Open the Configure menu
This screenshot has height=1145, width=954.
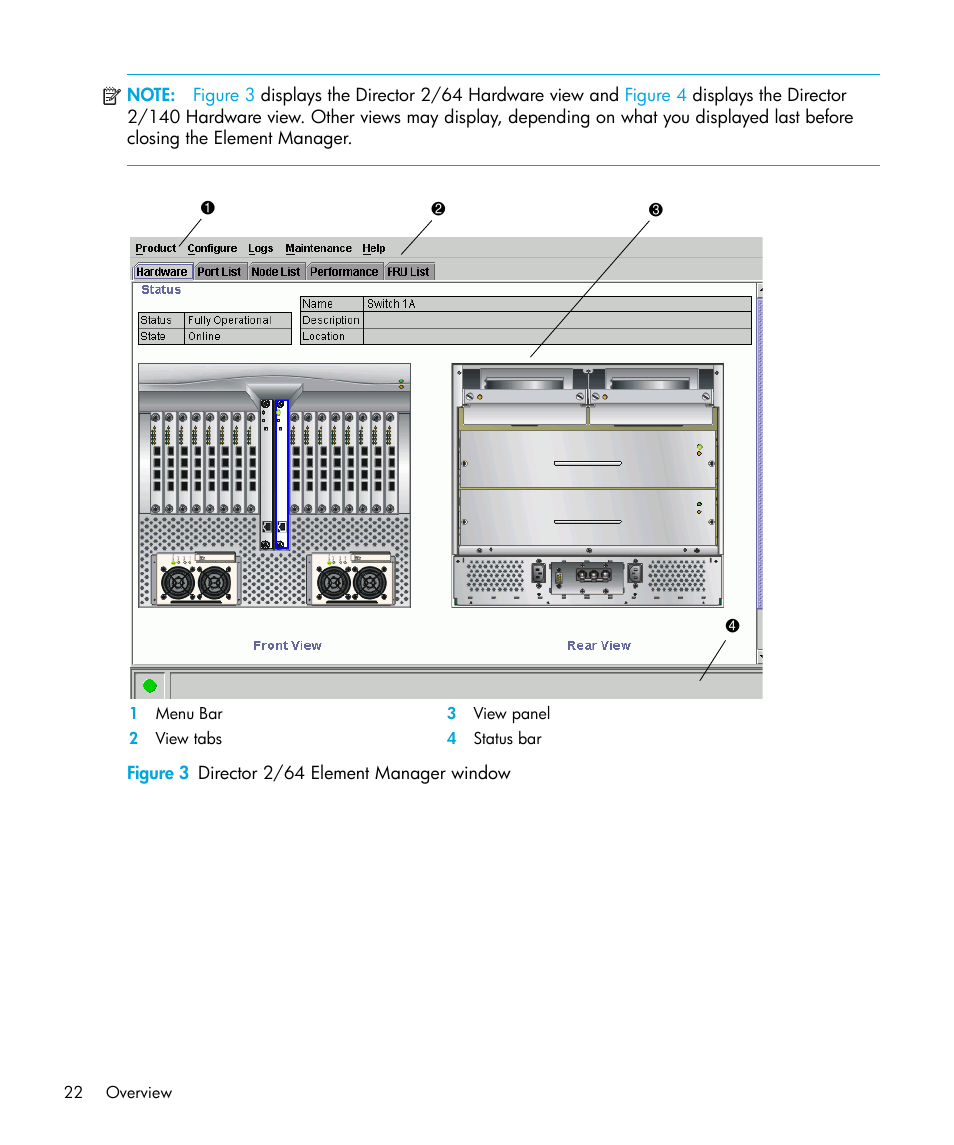212,248
